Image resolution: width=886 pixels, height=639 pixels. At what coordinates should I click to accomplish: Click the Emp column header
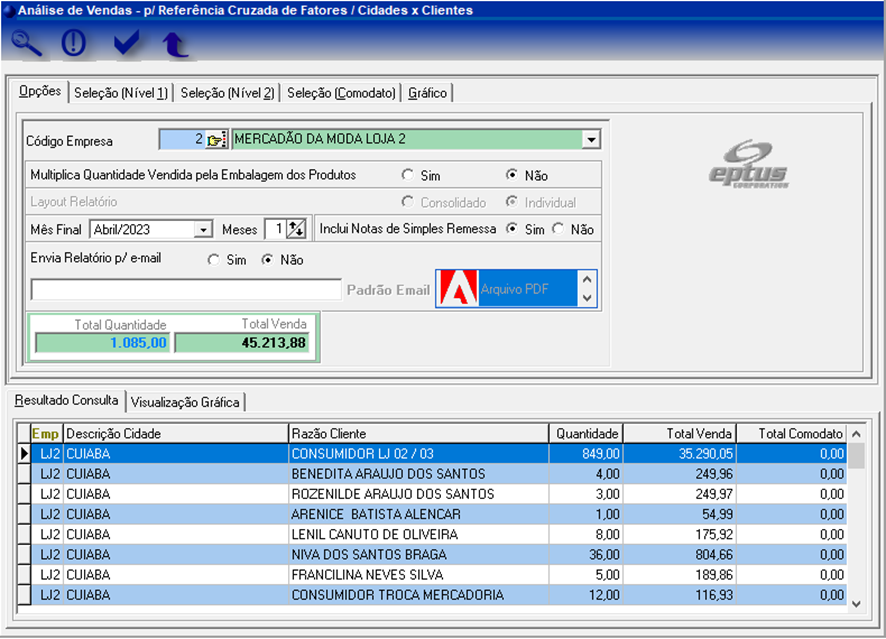point(45,434)
